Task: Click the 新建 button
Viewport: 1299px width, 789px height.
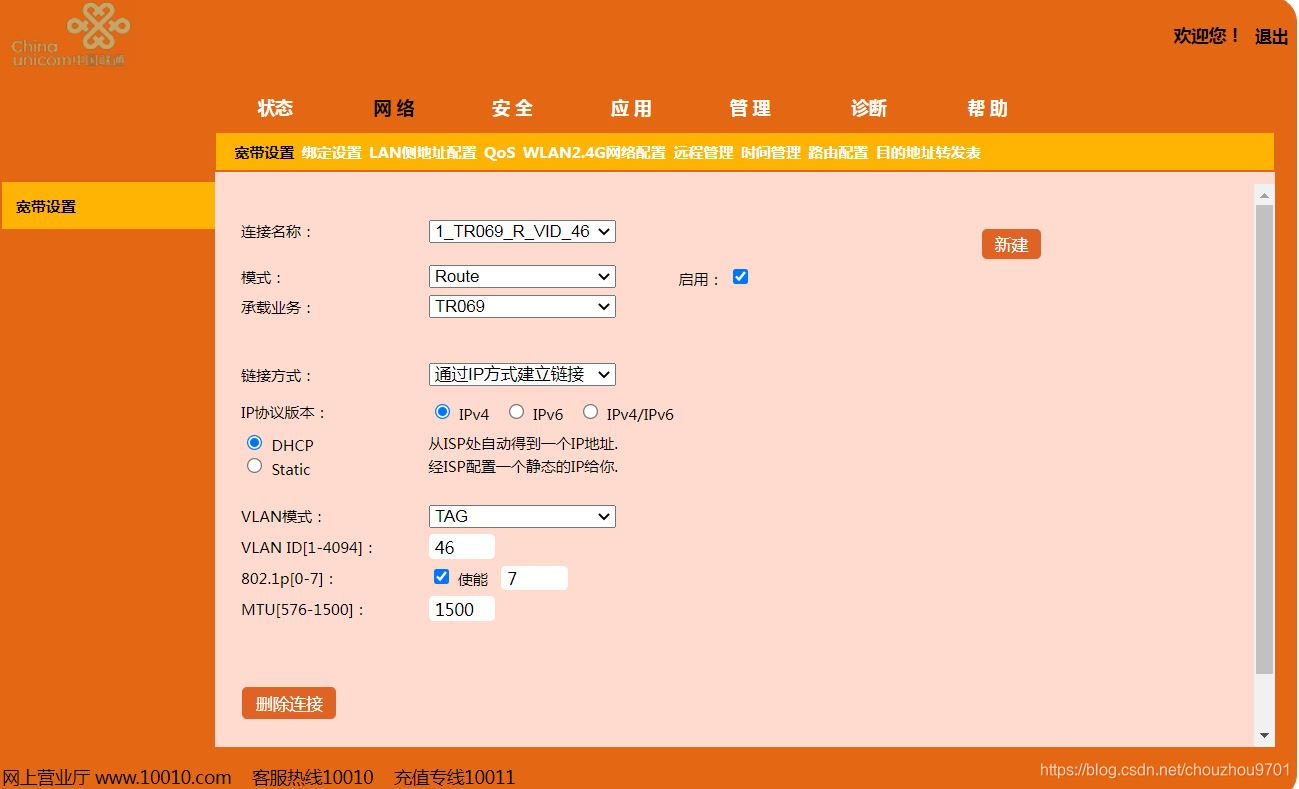Action: click(x=1011, y=244)
